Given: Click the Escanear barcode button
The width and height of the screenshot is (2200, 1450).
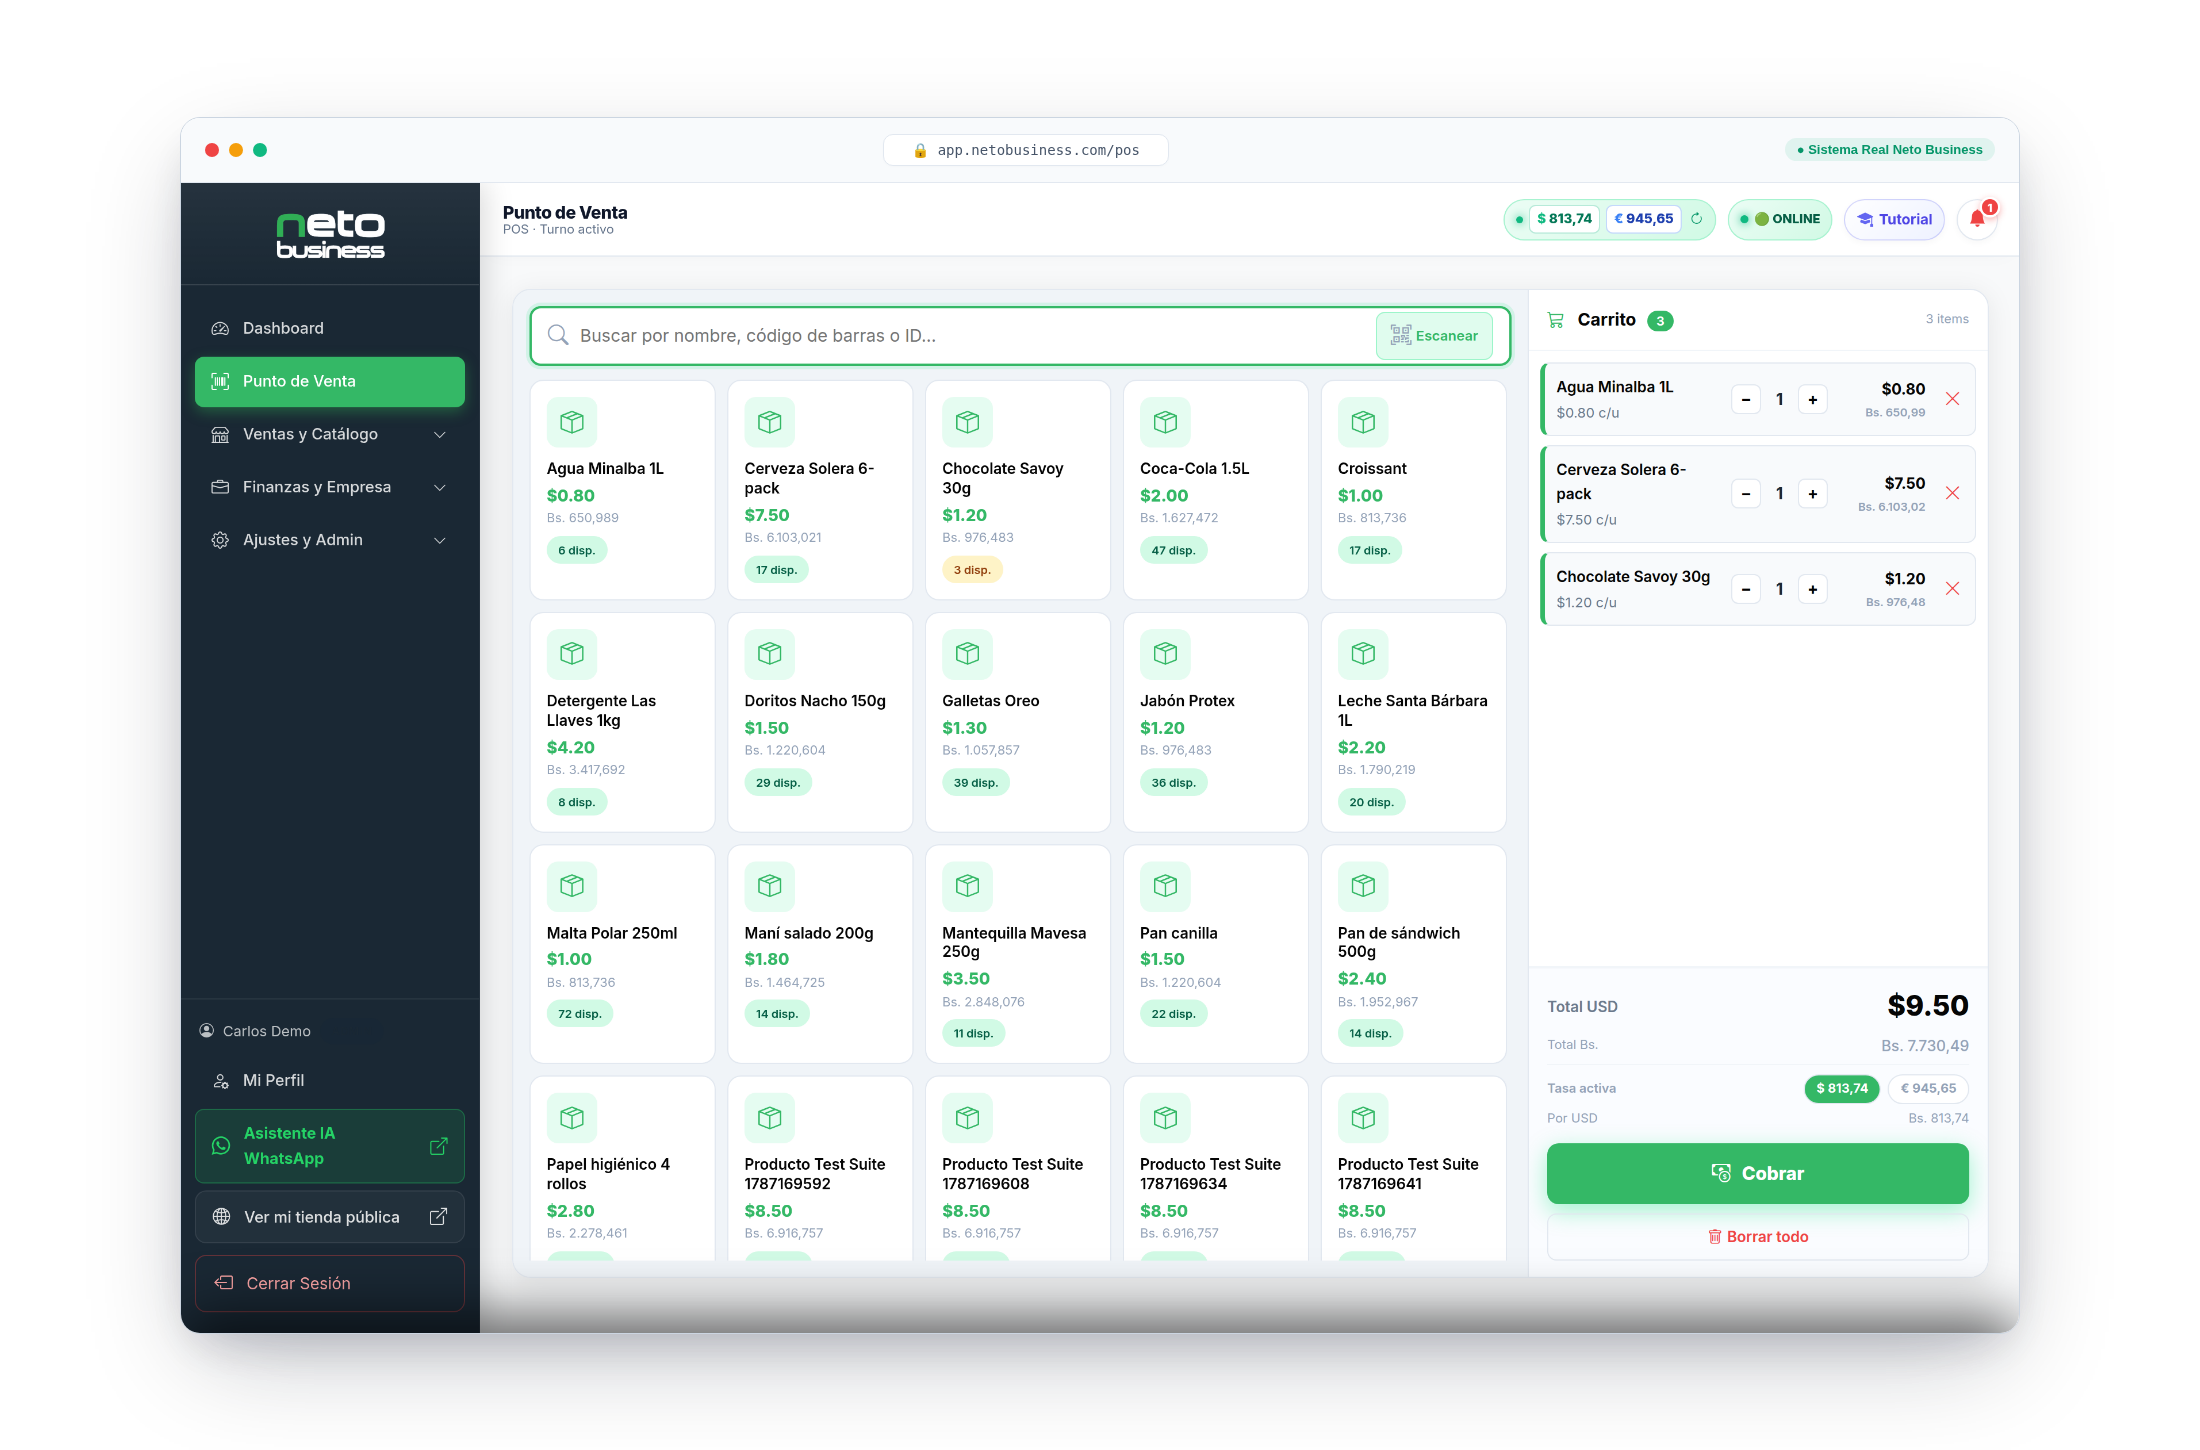Looking at the screenshot, I should pyautogui.click(x=1434, y=336).
